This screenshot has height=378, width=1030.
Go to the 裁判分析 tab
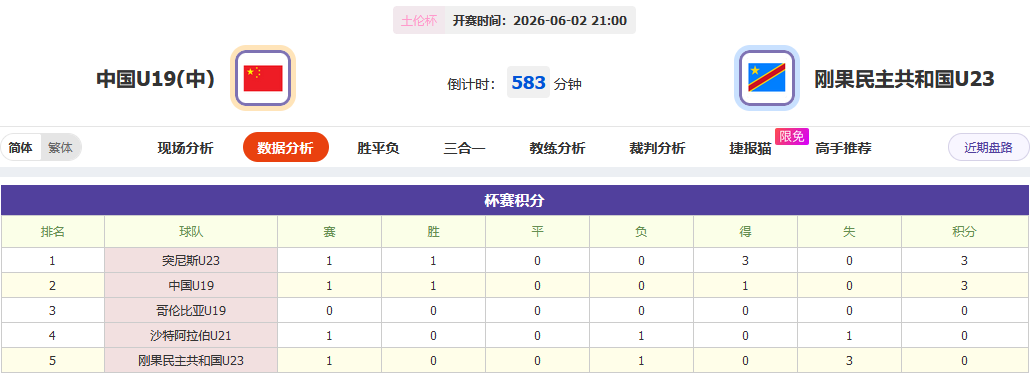tap(657, 148)
